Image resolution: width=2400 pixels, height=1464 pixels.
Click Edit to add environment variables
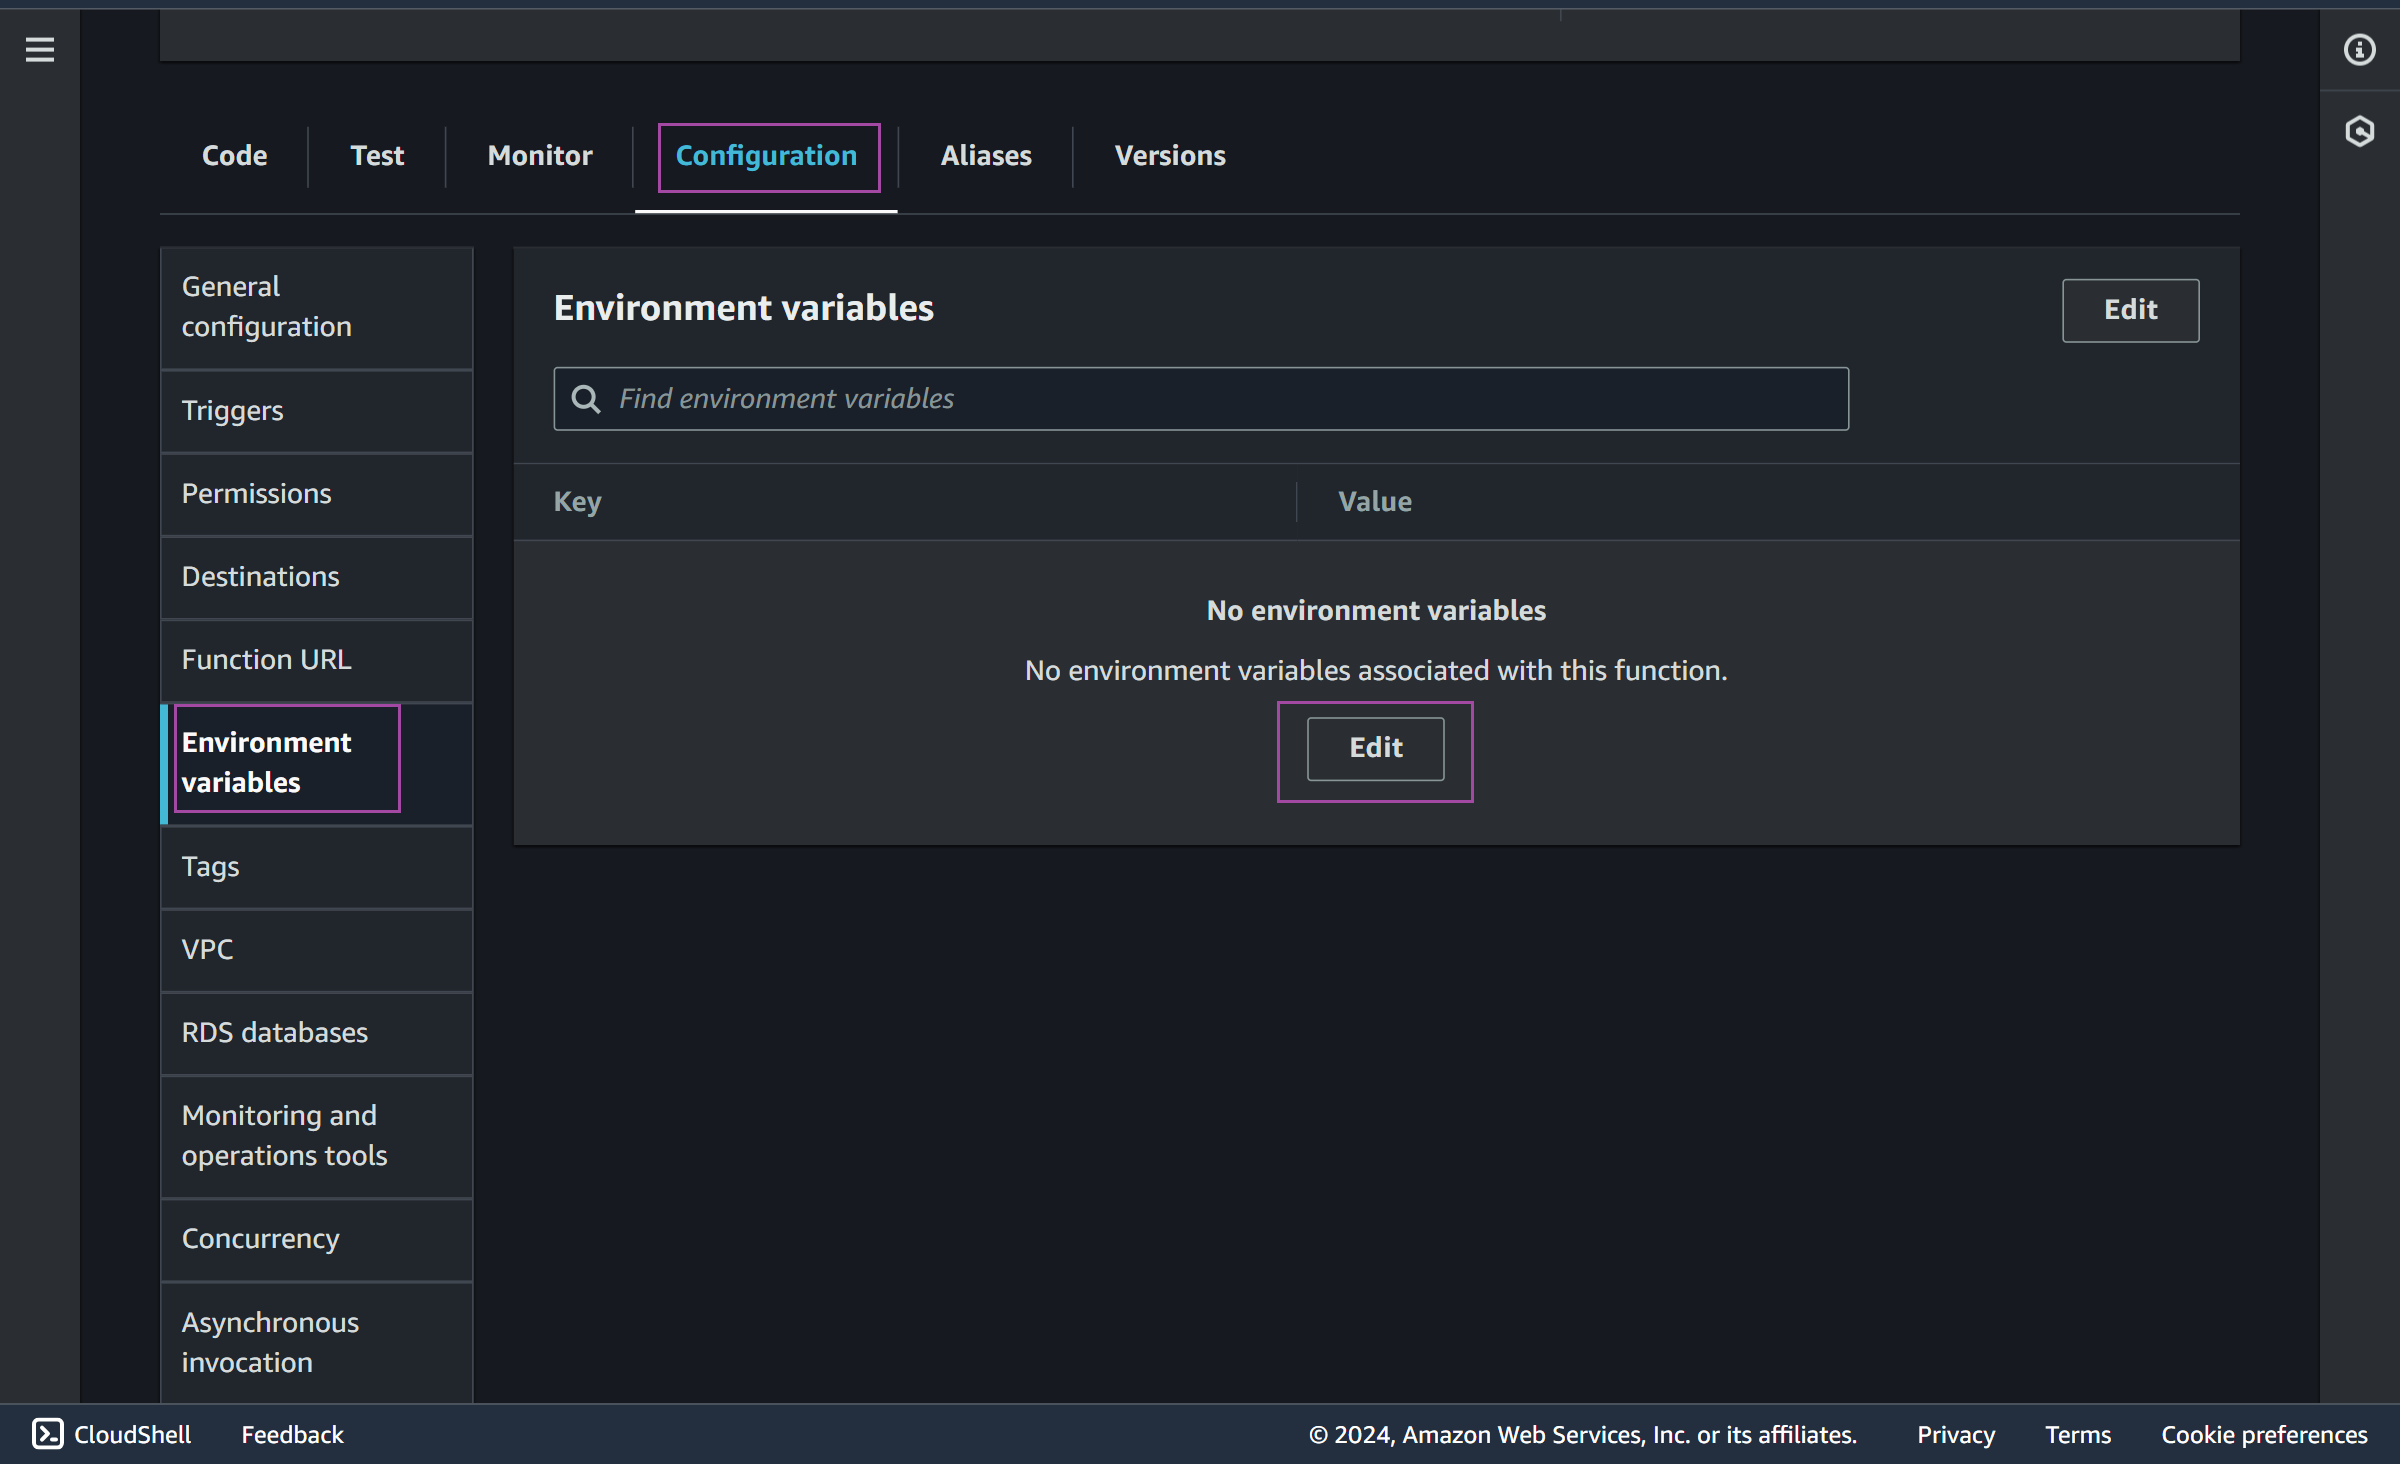(1374, 748)
